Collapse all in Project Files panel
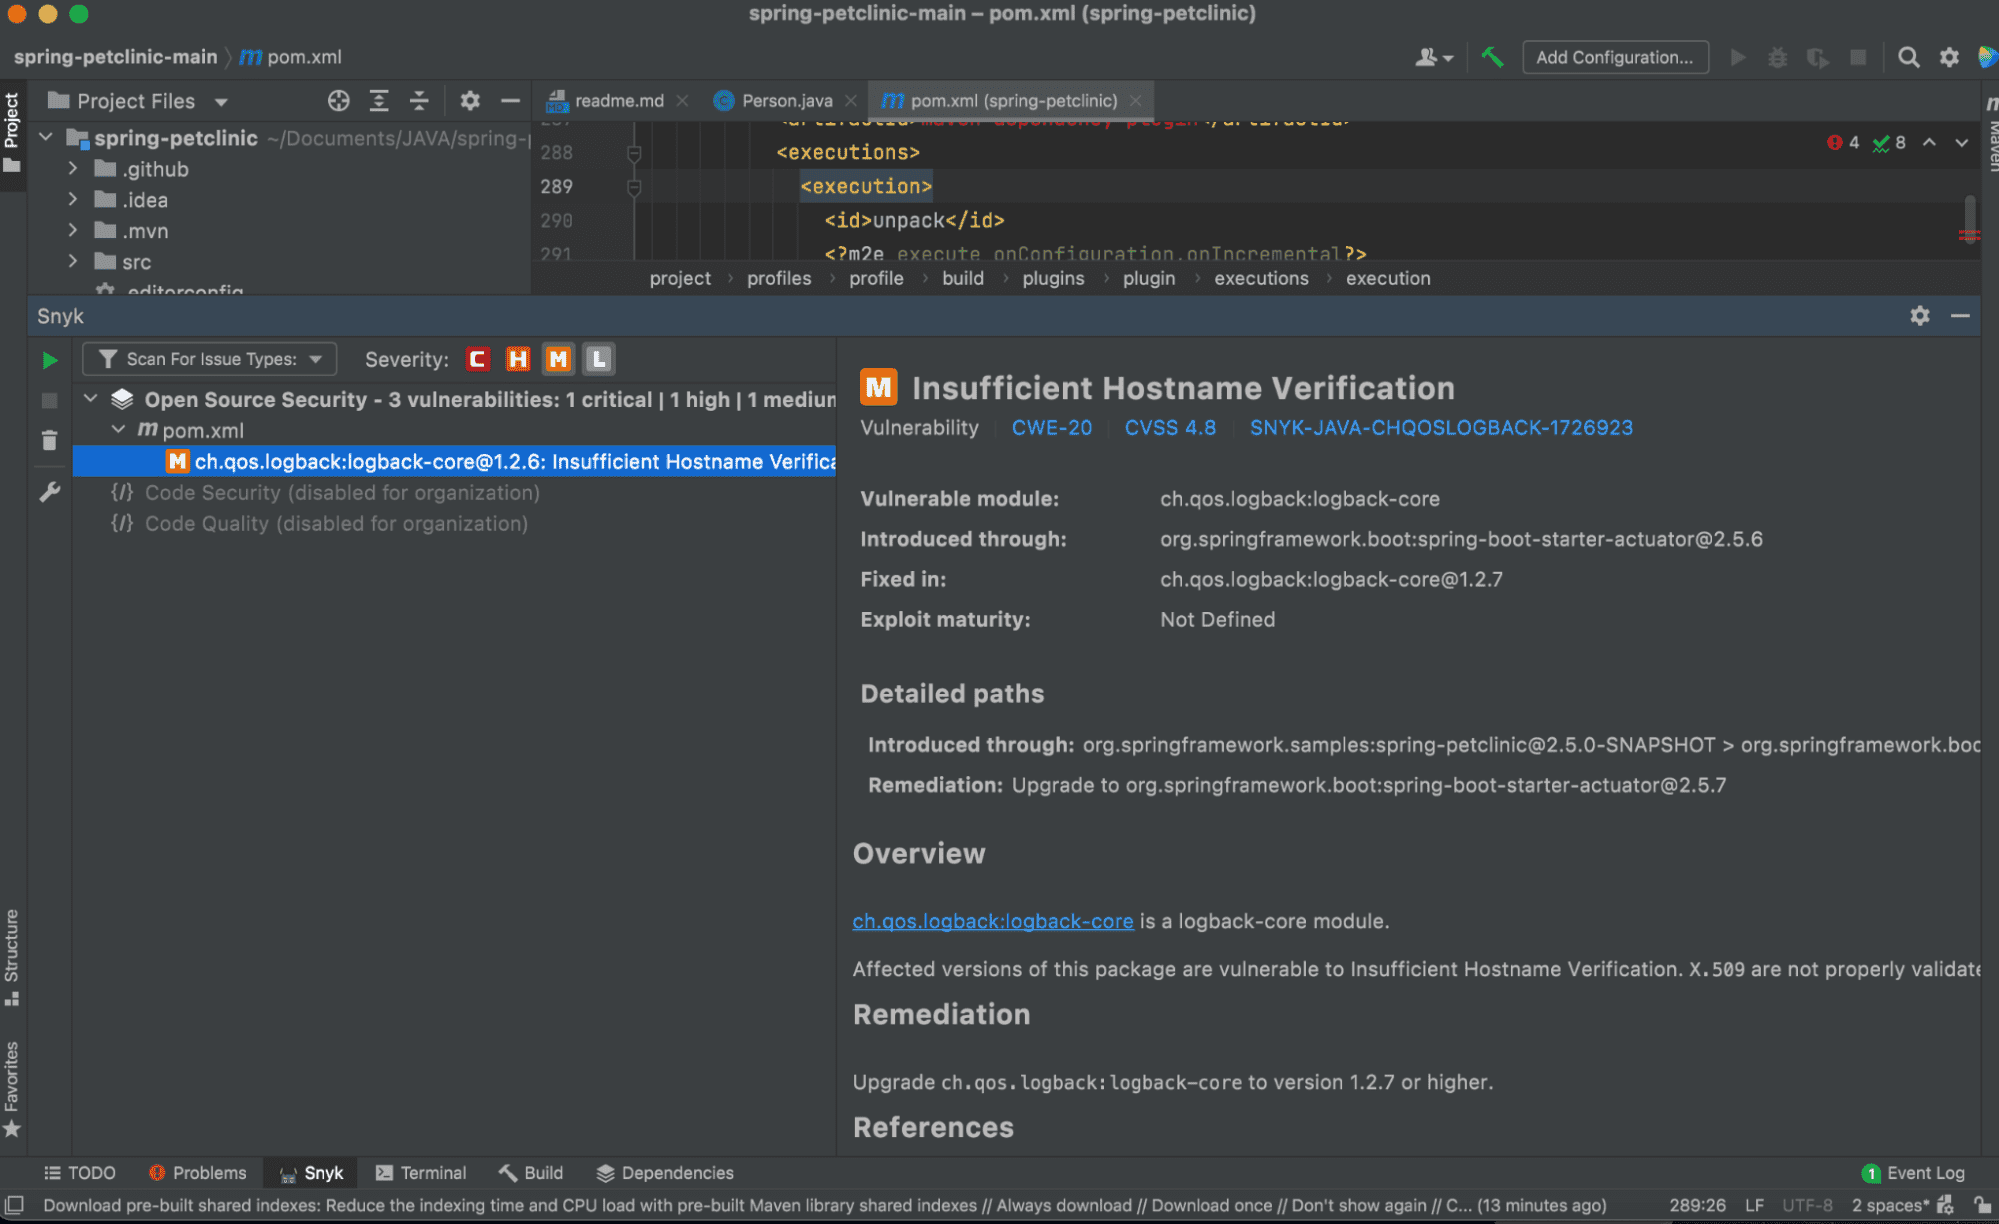 [x=419, y=100]
